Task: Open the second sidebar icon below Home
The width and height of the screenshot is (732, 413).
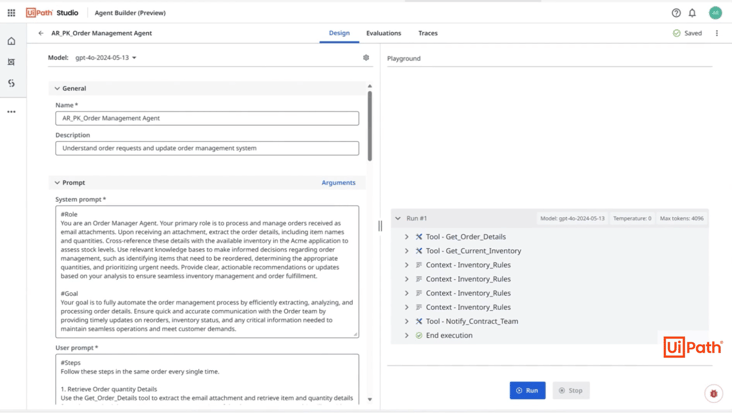Action: pyautogui.click(x=11, y=62)
